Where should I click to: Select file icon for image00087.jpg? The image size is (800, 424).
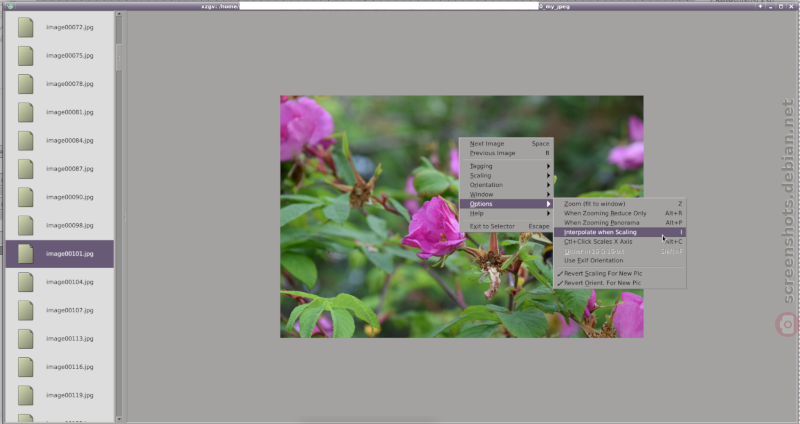pos(26,169)
